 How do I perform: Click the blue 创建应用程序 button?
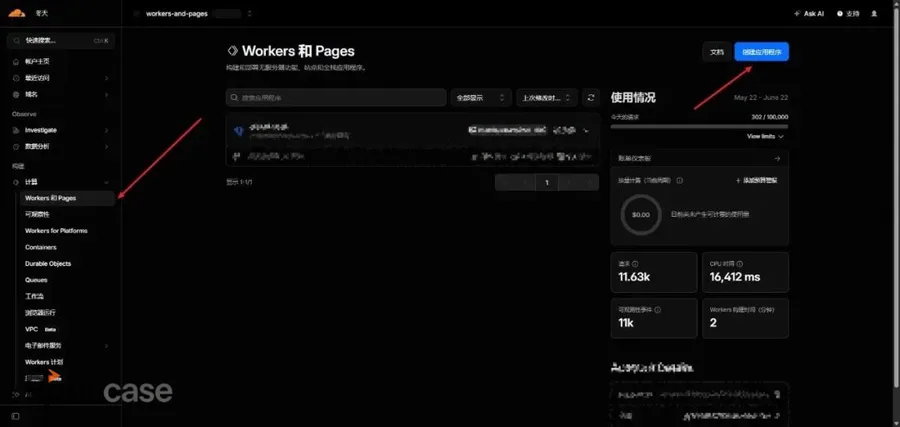pyautogui.click(x=762, y=52)
